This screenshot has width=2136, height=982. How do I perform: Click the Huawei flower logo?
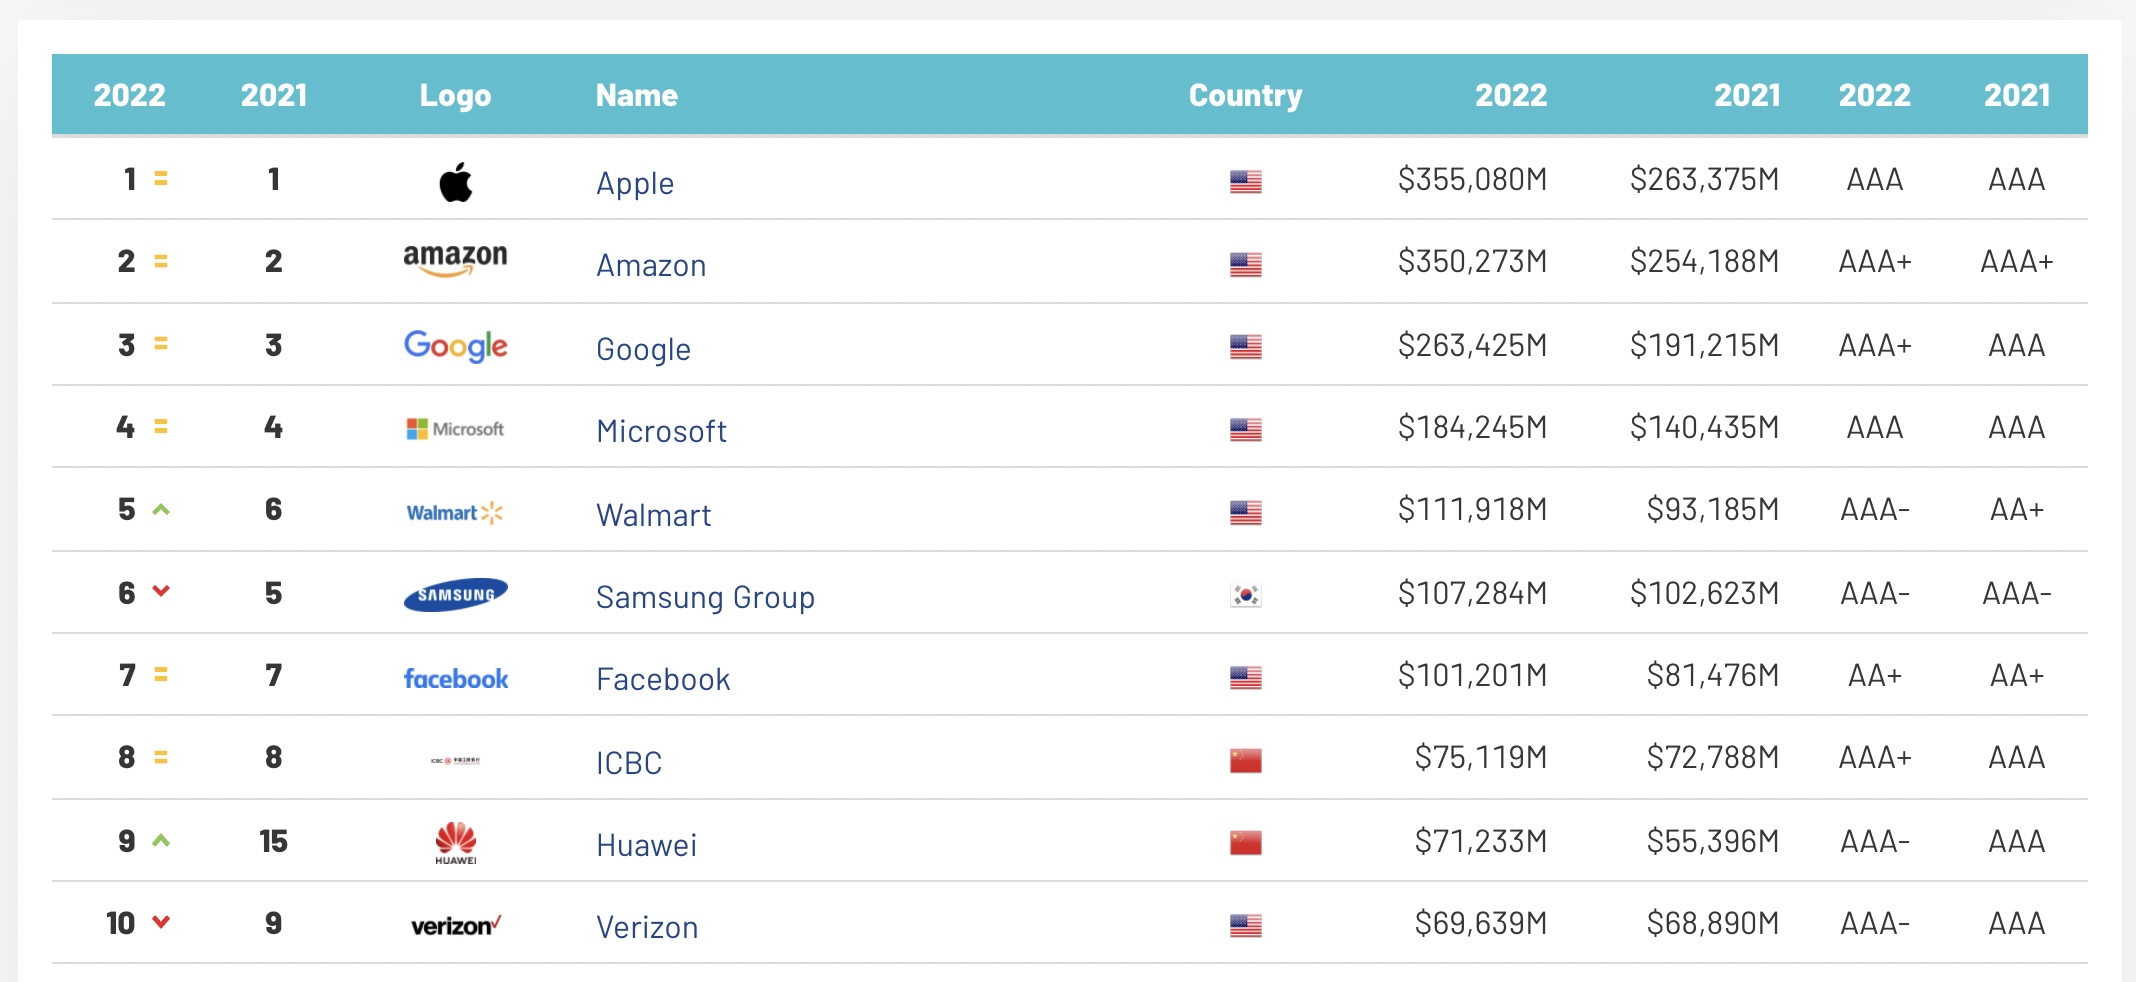click(x=455, y=843)
